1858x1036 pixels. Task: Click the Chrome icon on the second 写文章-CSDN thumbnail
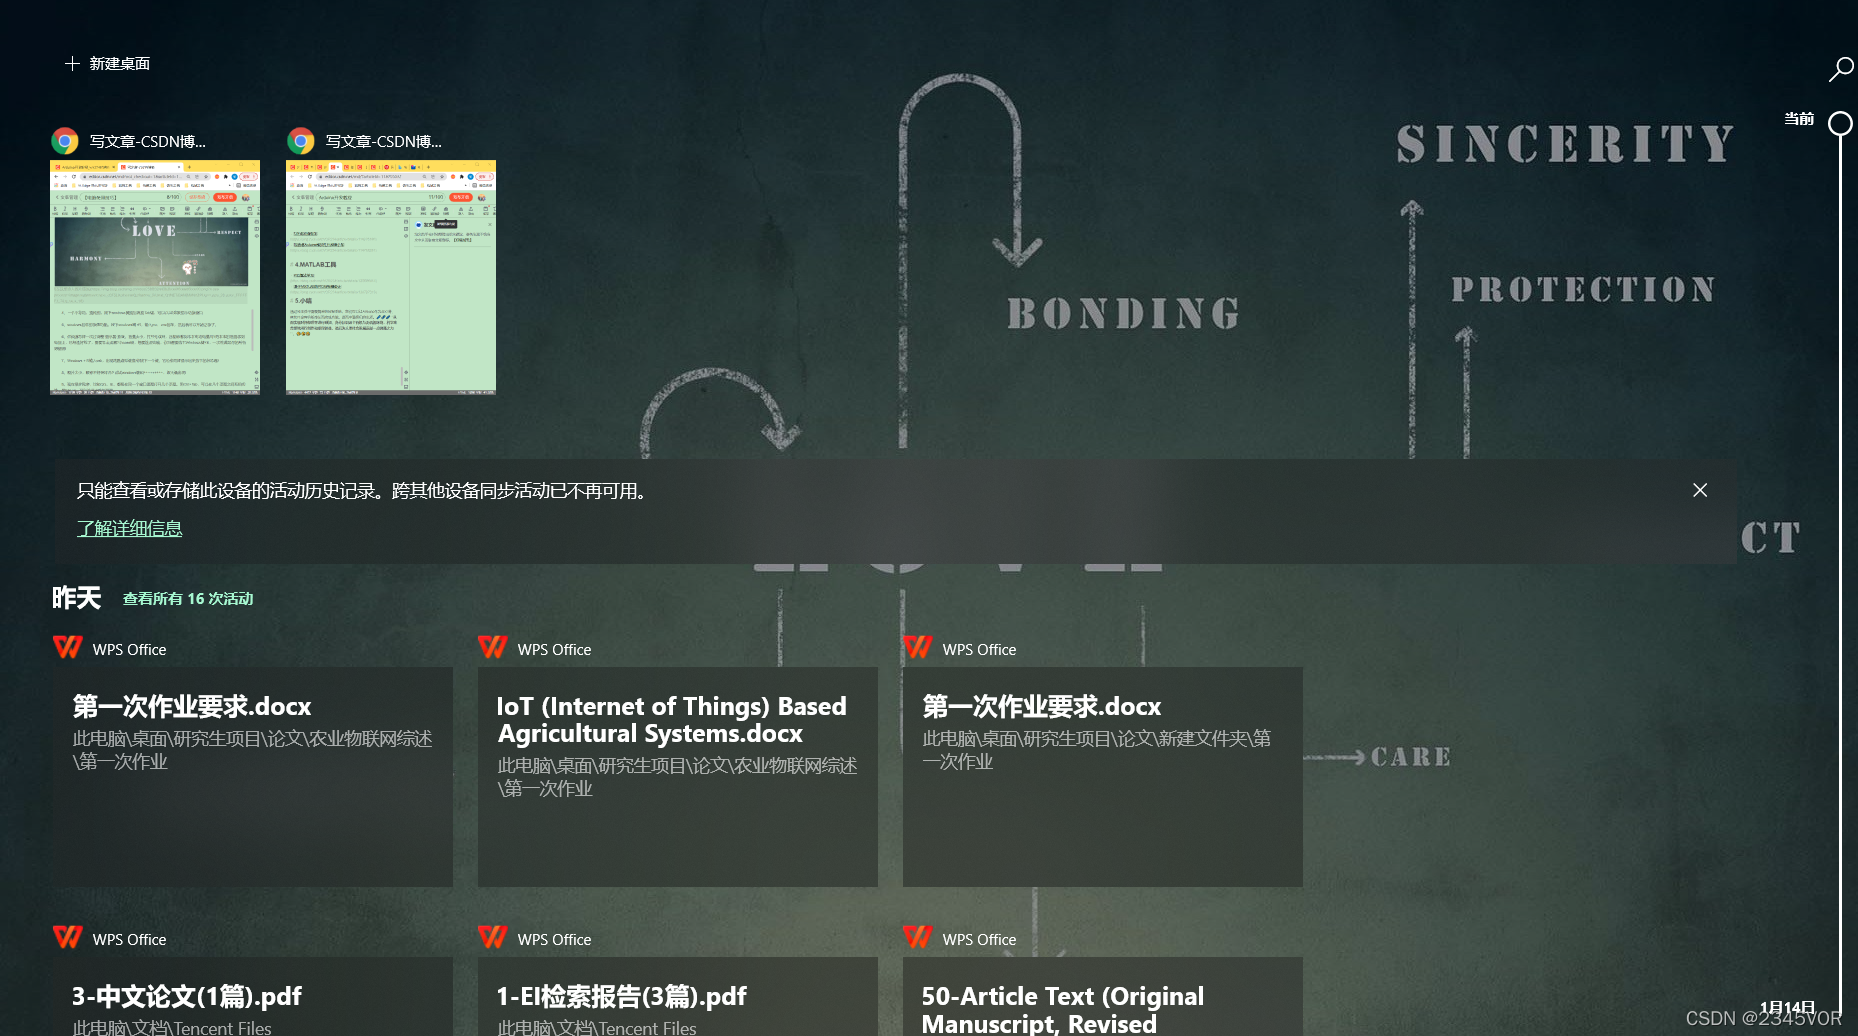pyautogui.click(x=301, y=141)
